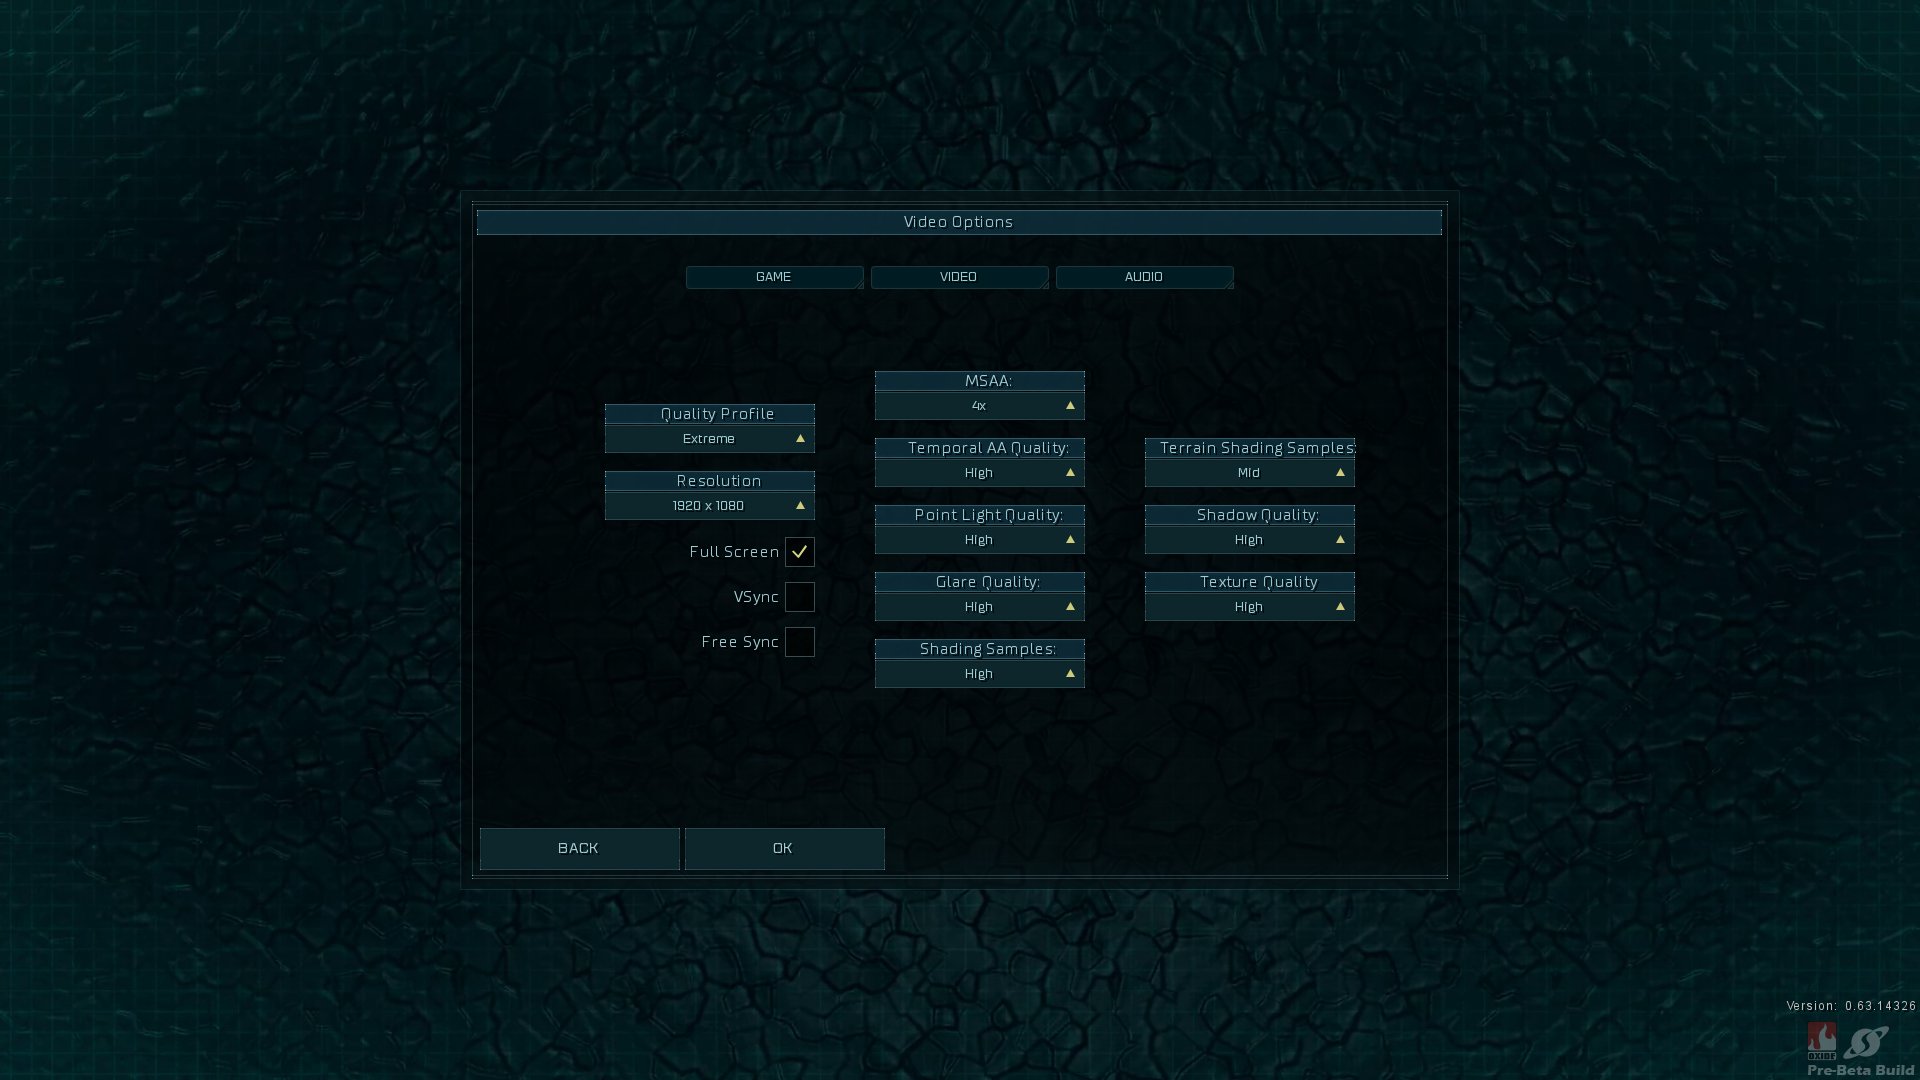Switch to the VIDEO tab

[x=959, y=277]
